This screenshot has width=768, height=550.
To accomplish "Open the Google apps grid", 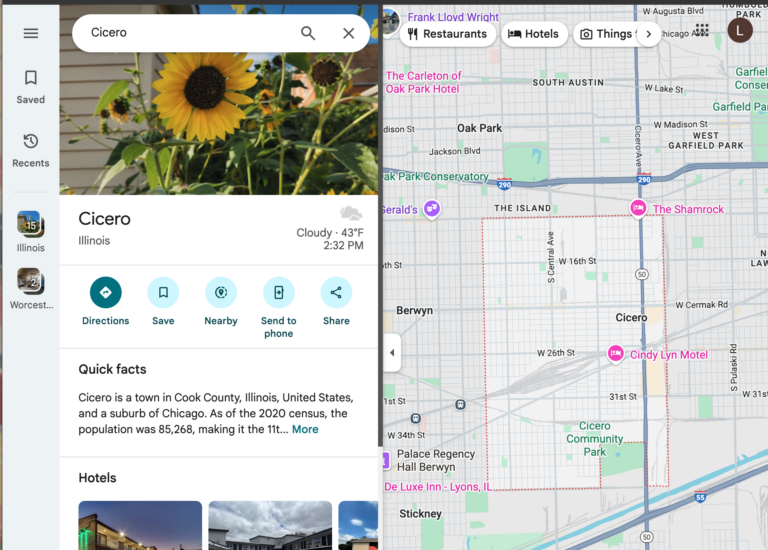I will [x=702, y=30].
